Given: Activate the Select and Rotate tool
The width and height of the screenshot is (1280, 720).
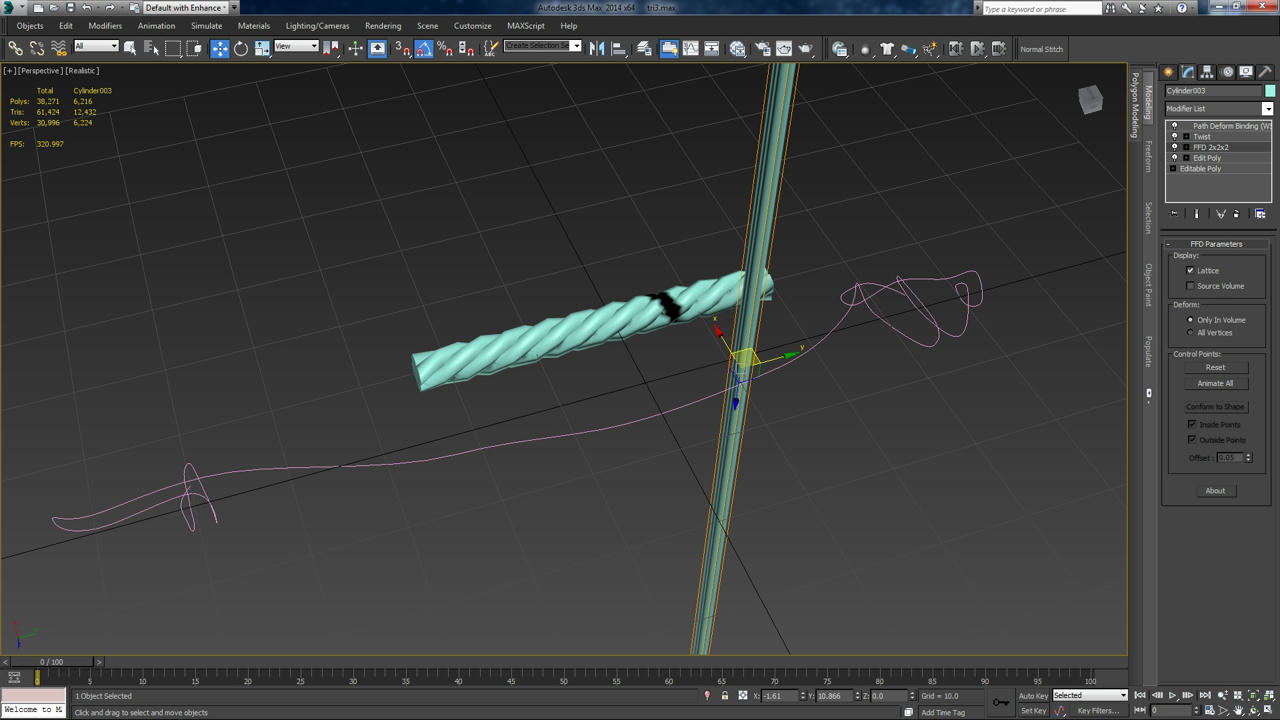Looking at the screenshot, I should [x=241, y=48].
